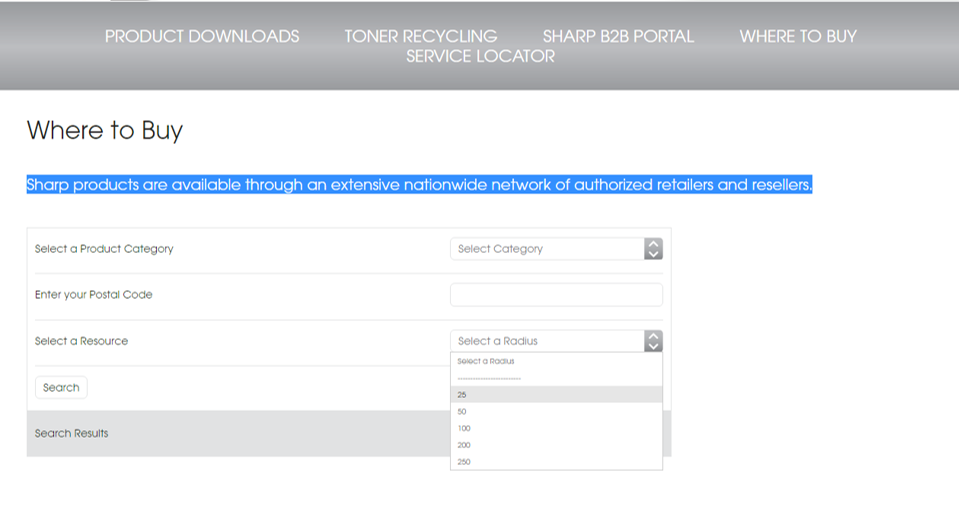Screen dimensions: 959x527
Task: Click the Select Category arrow stepper
Action: pos(653,249)
